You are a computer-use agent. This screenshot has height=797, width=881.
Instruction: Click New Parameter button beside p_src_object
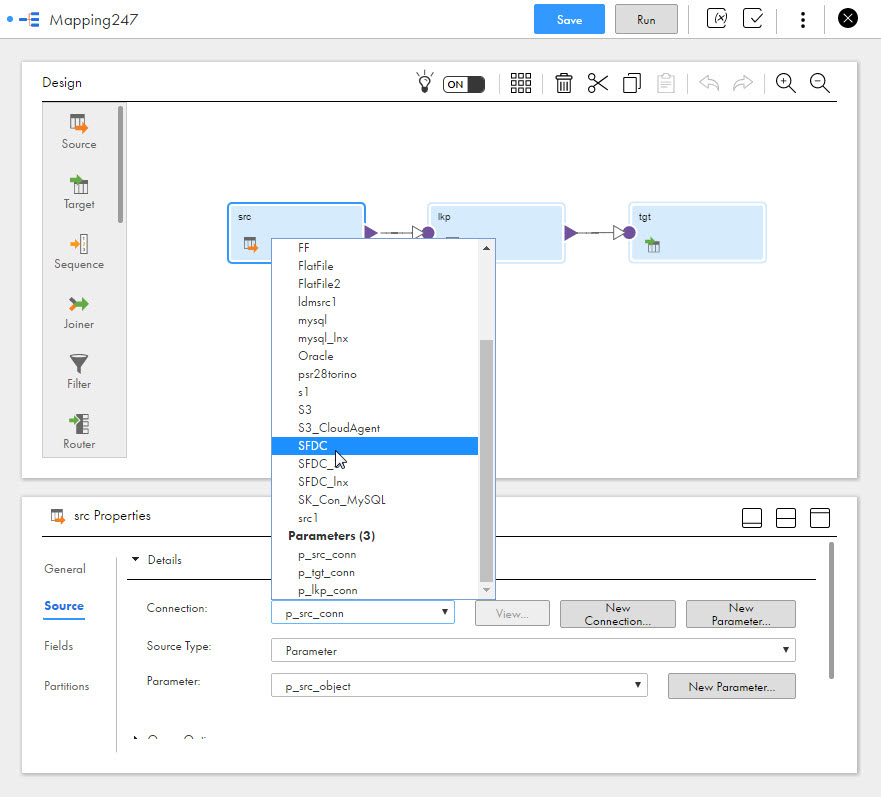tap(732, 686)
